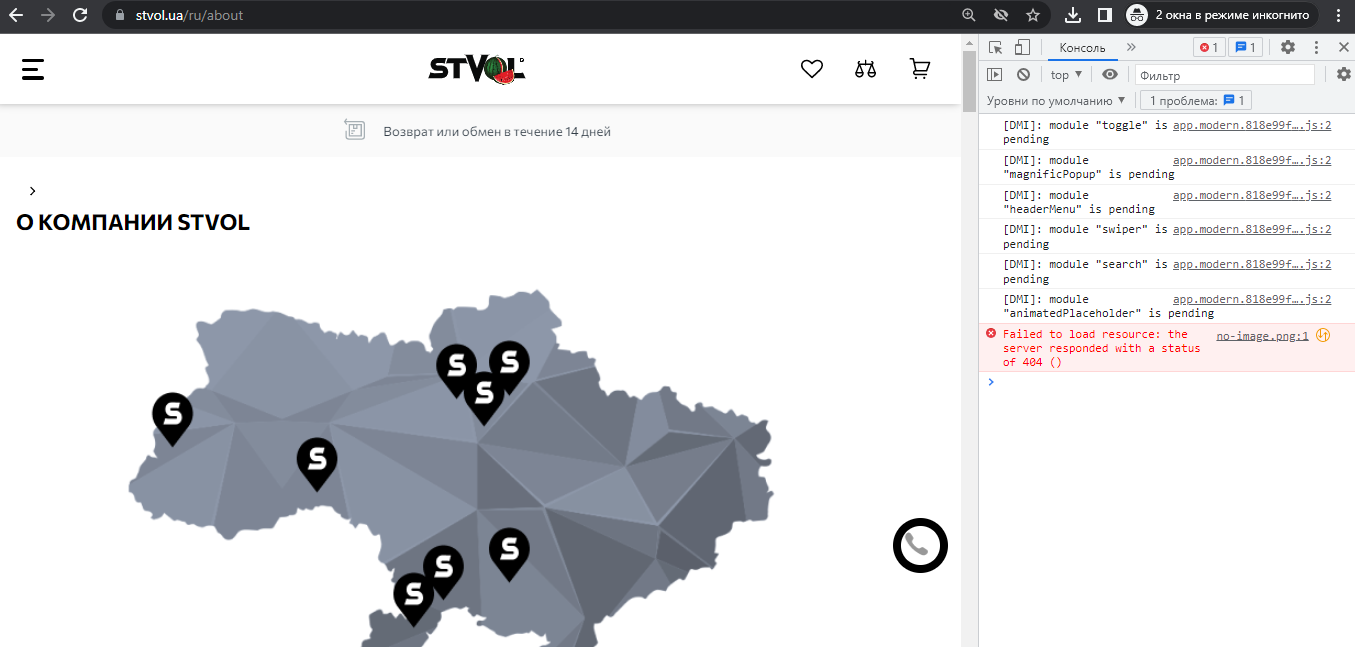The height and width of the screenshot is (647, 1355).
Task: Click the browser forward arrow
Action: coord(48,15)
